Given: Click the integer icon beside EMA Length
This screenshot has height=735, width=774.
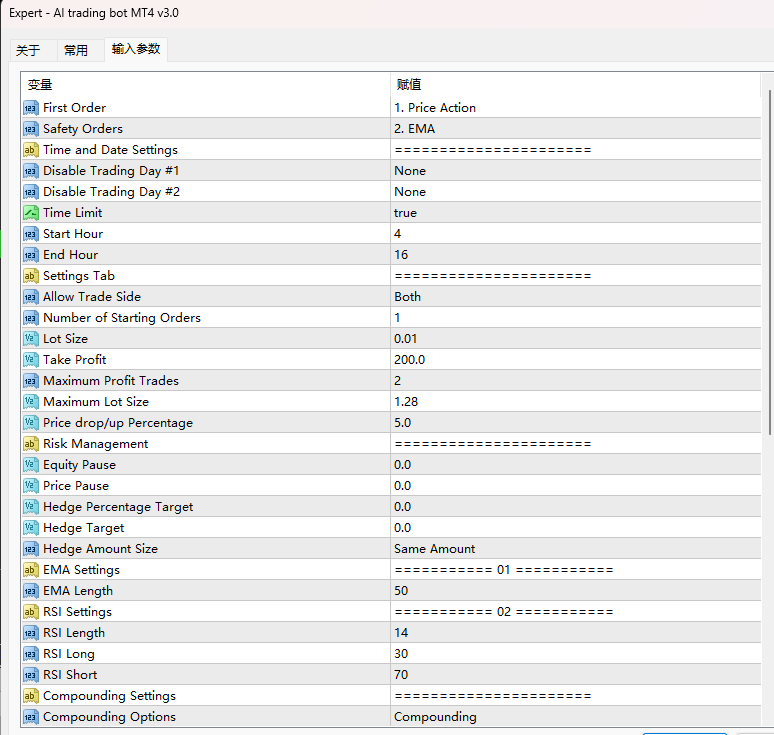Looking at the screenshot, I should pos(31,591).
